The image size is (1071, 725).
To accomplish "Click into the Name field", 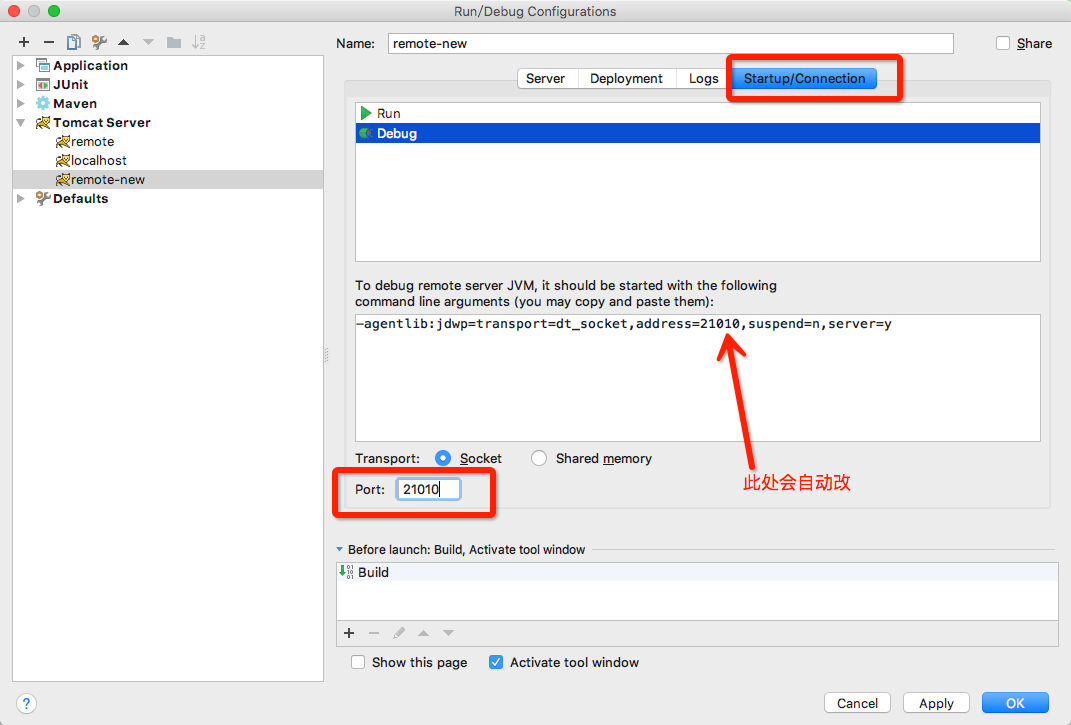I will pos(671,44).
